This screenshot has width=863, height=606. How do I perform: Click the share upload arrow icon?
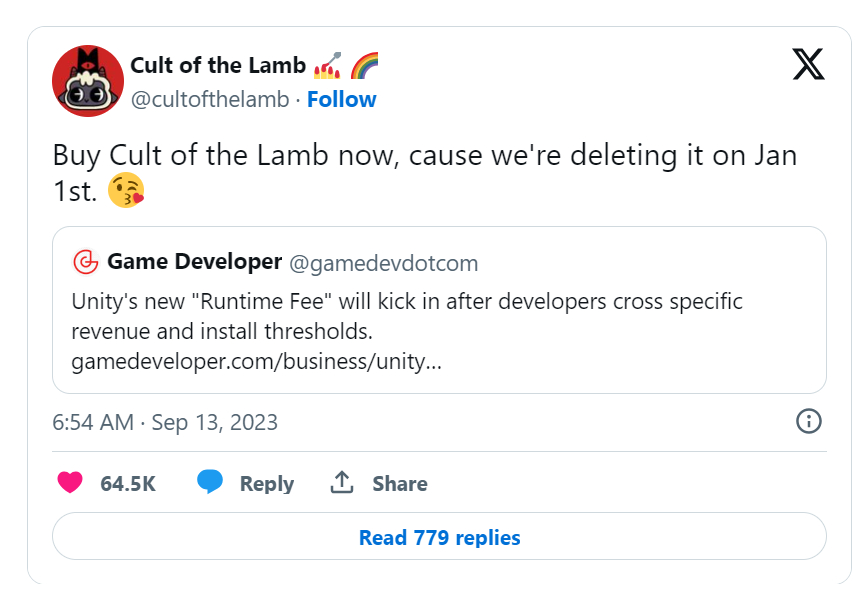click(x=342, y=483)
